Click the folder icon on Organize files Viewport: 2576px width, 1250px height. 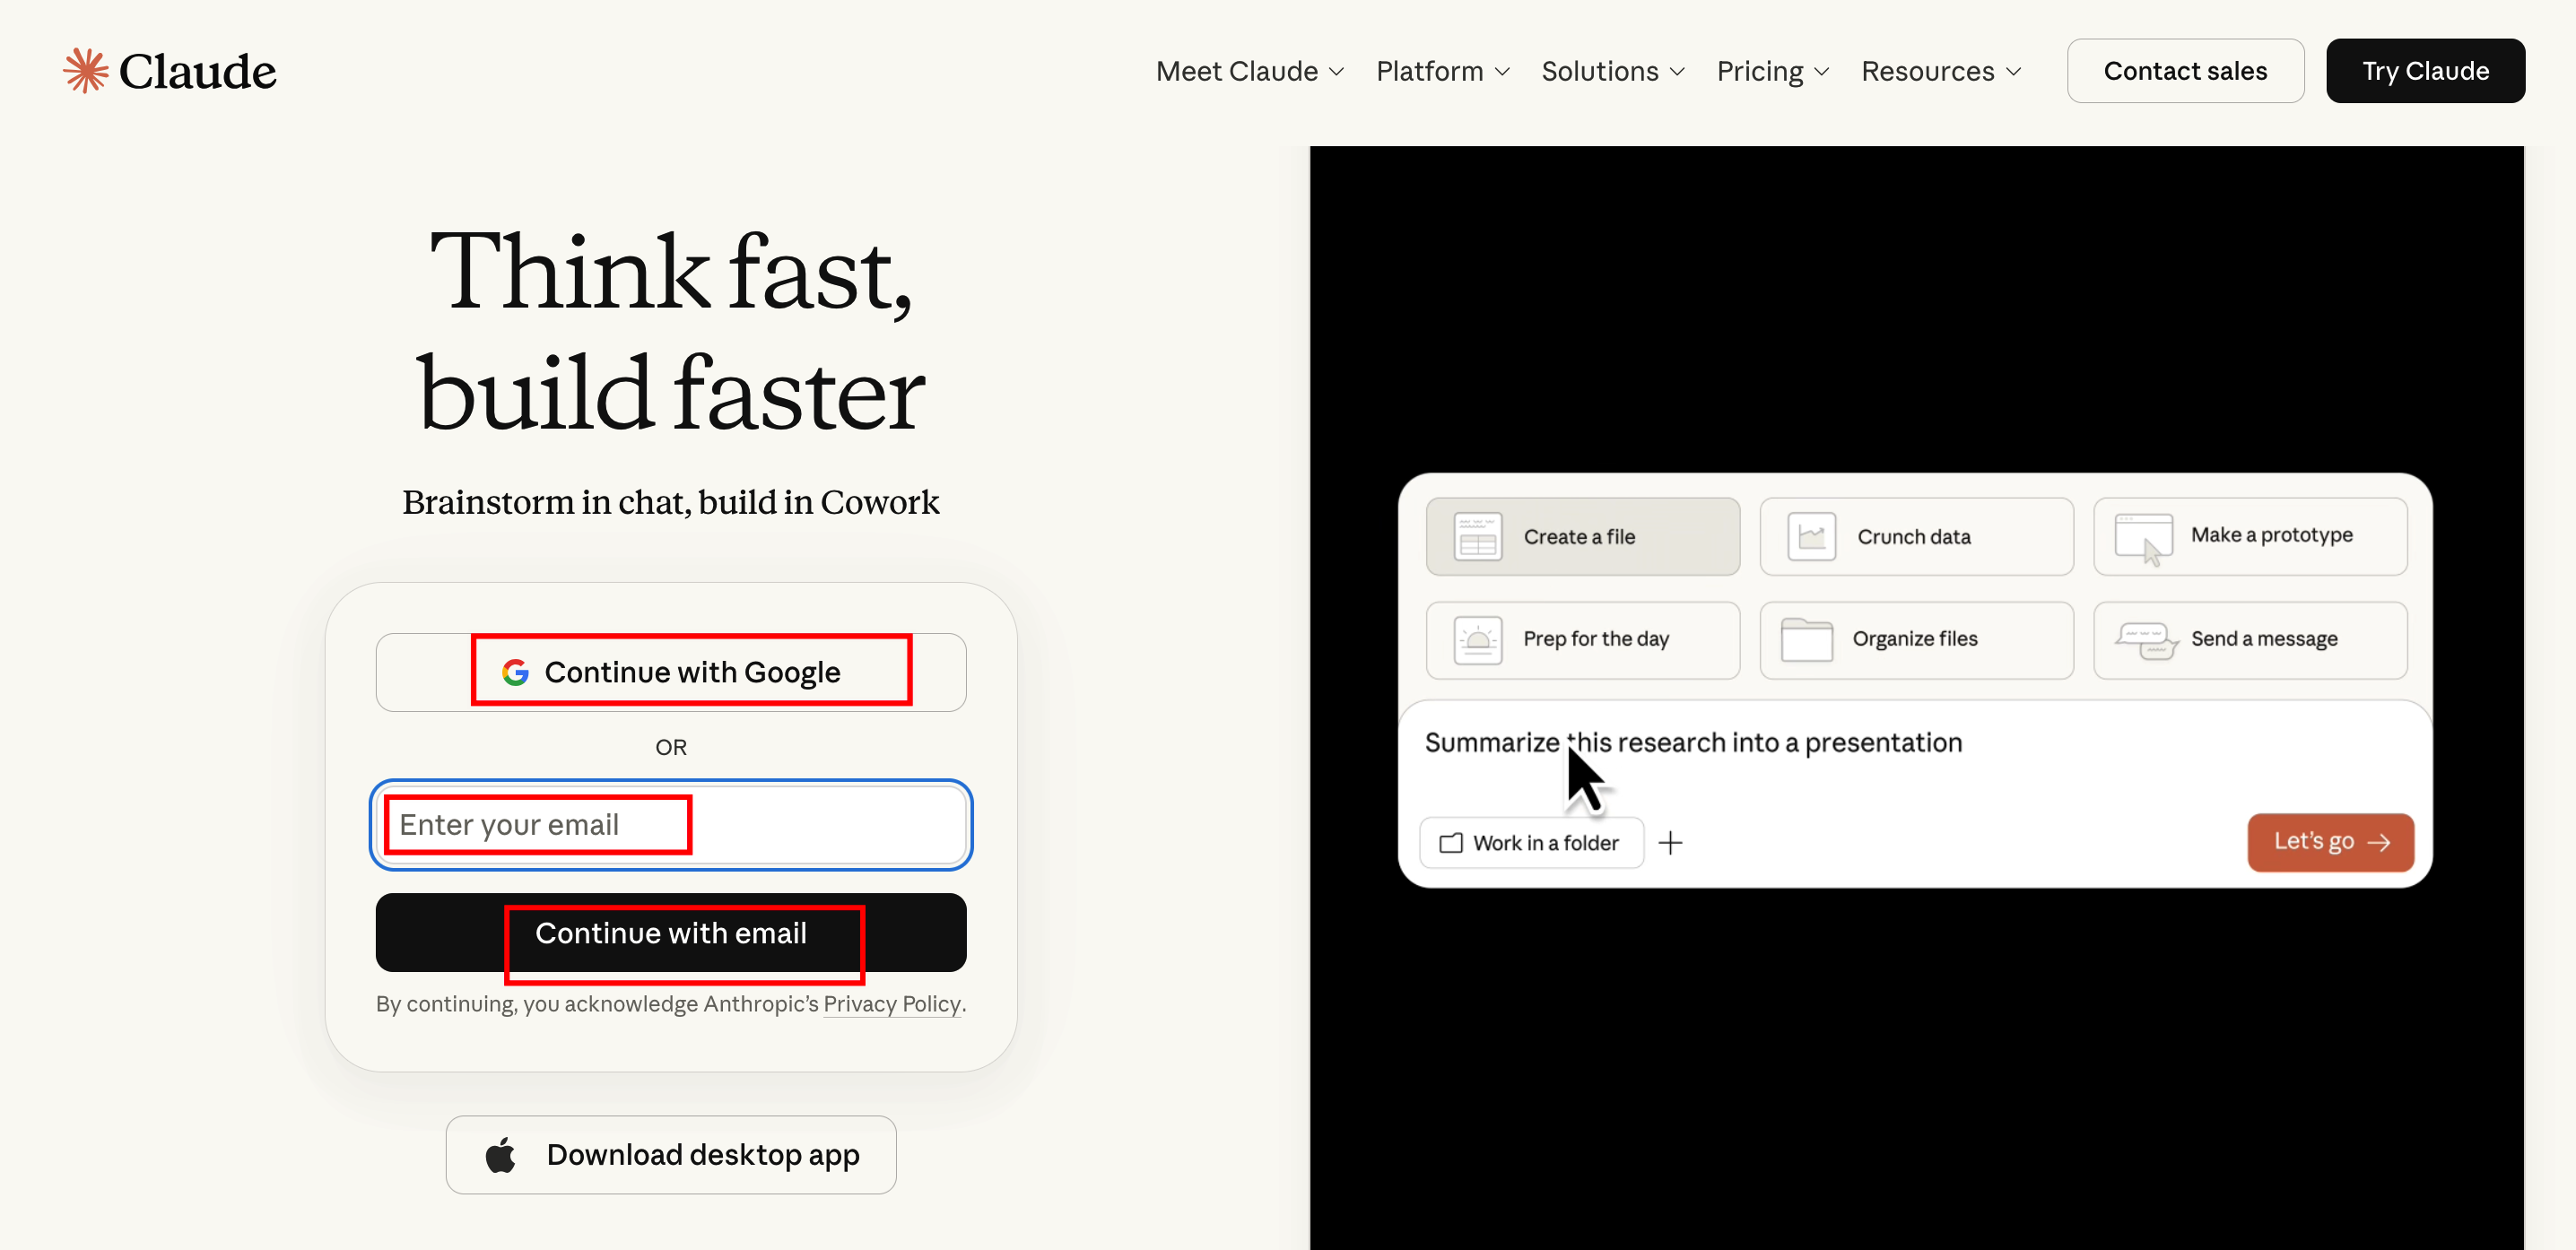click(1806, 639)
